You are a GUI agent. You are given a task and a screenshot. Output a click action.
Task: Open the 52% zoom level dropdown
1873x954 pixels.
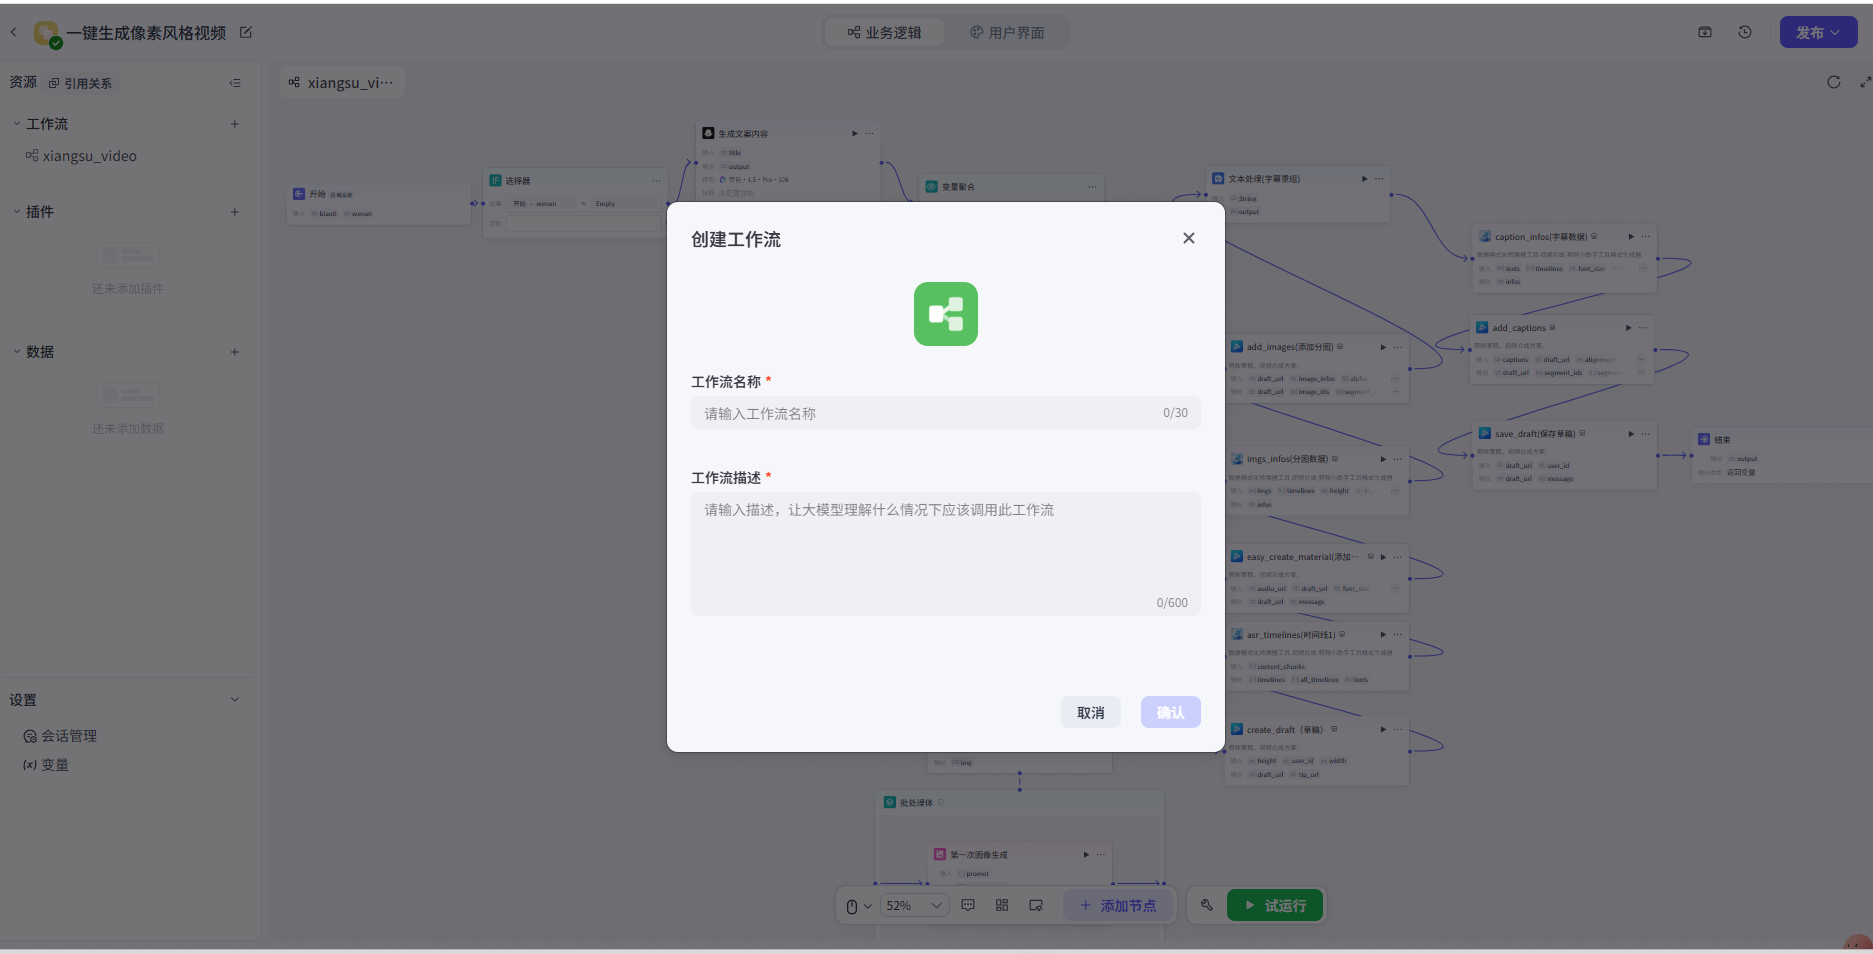tap(914, 906)
